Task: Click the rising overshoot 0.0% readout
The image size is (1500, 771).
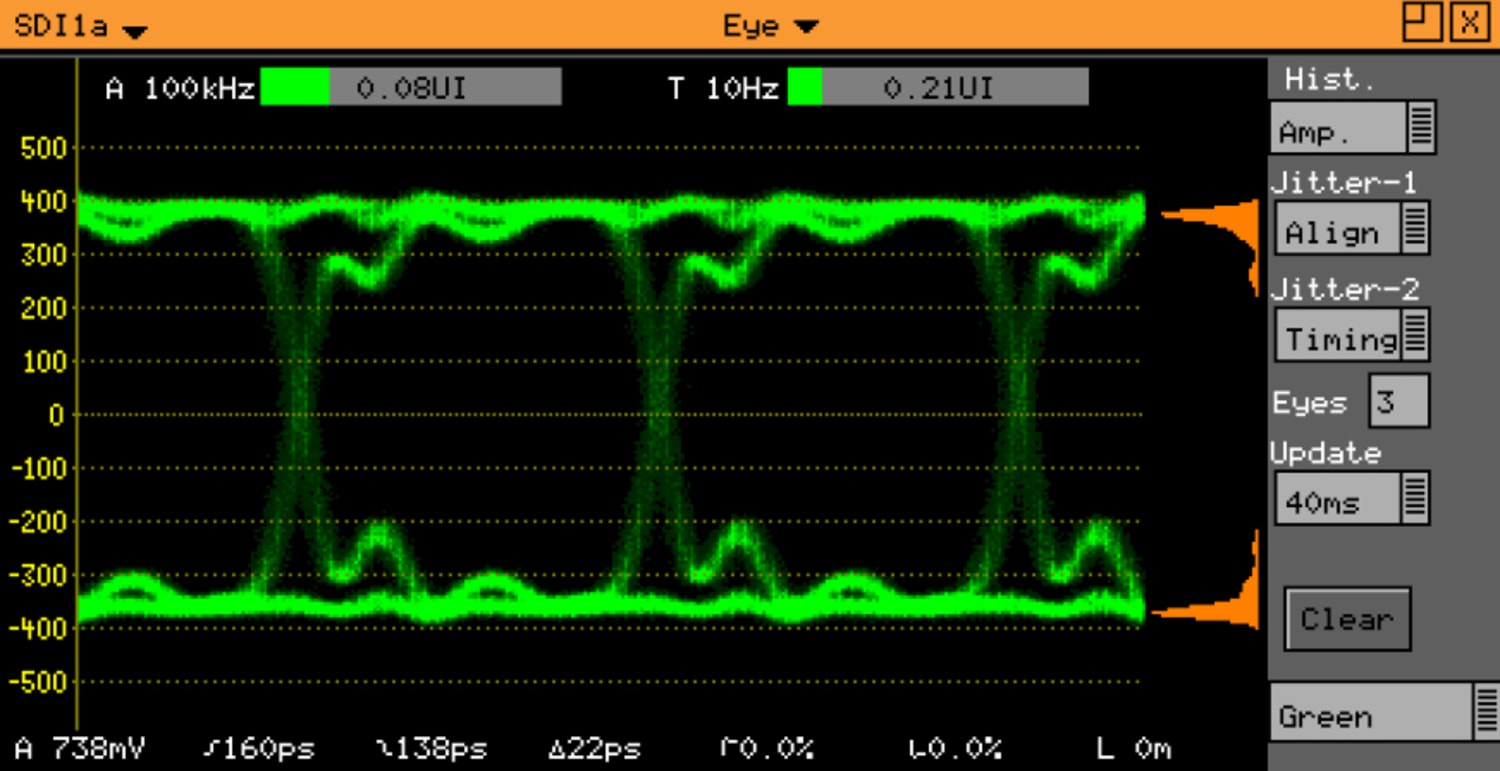Action: point(767,748)
